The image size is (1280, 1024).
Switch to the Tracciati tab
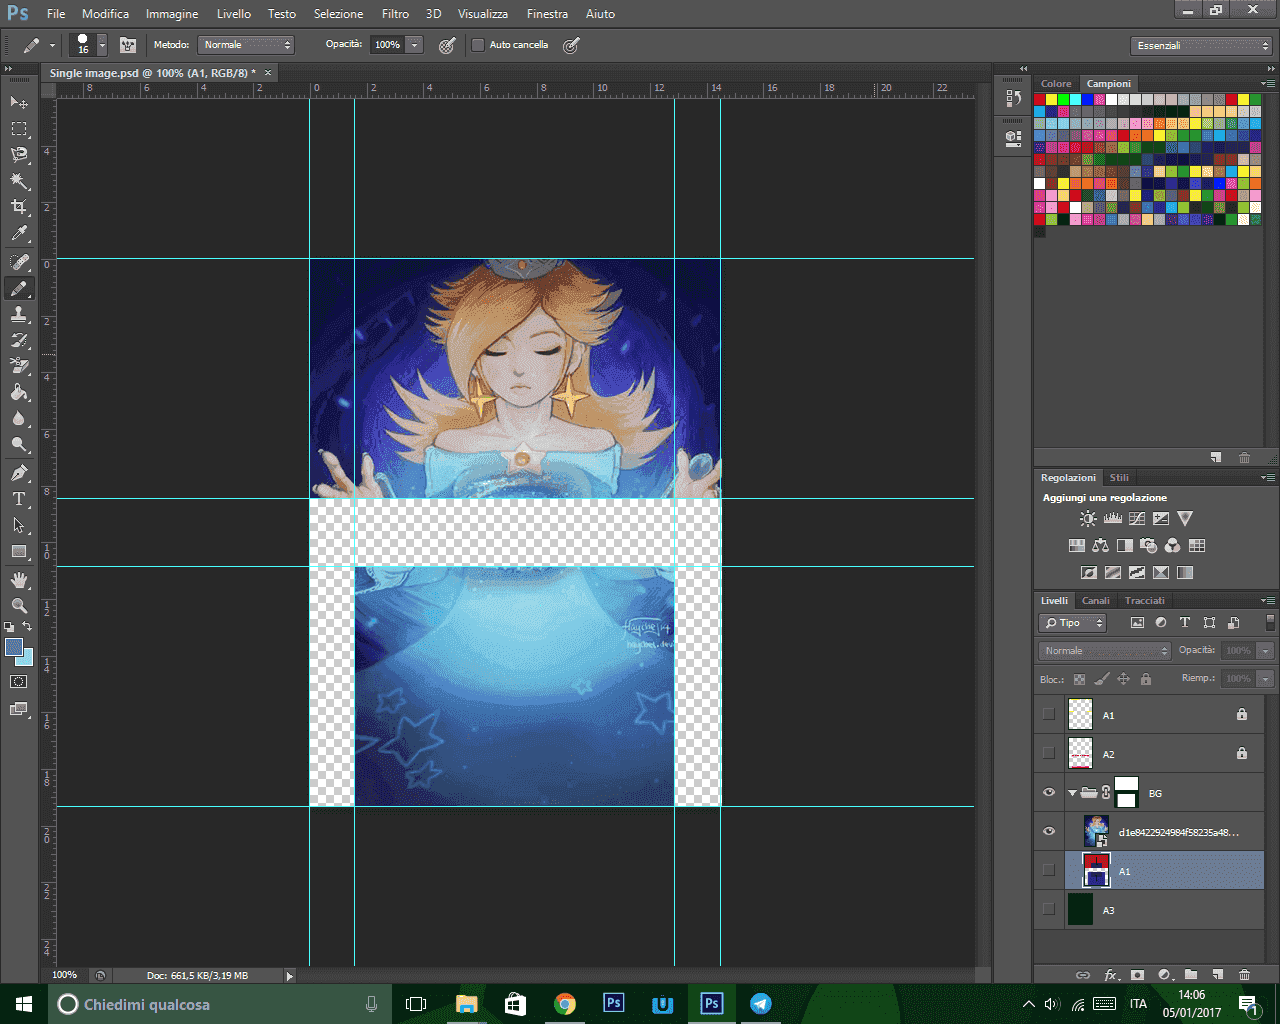[1144, 601]
